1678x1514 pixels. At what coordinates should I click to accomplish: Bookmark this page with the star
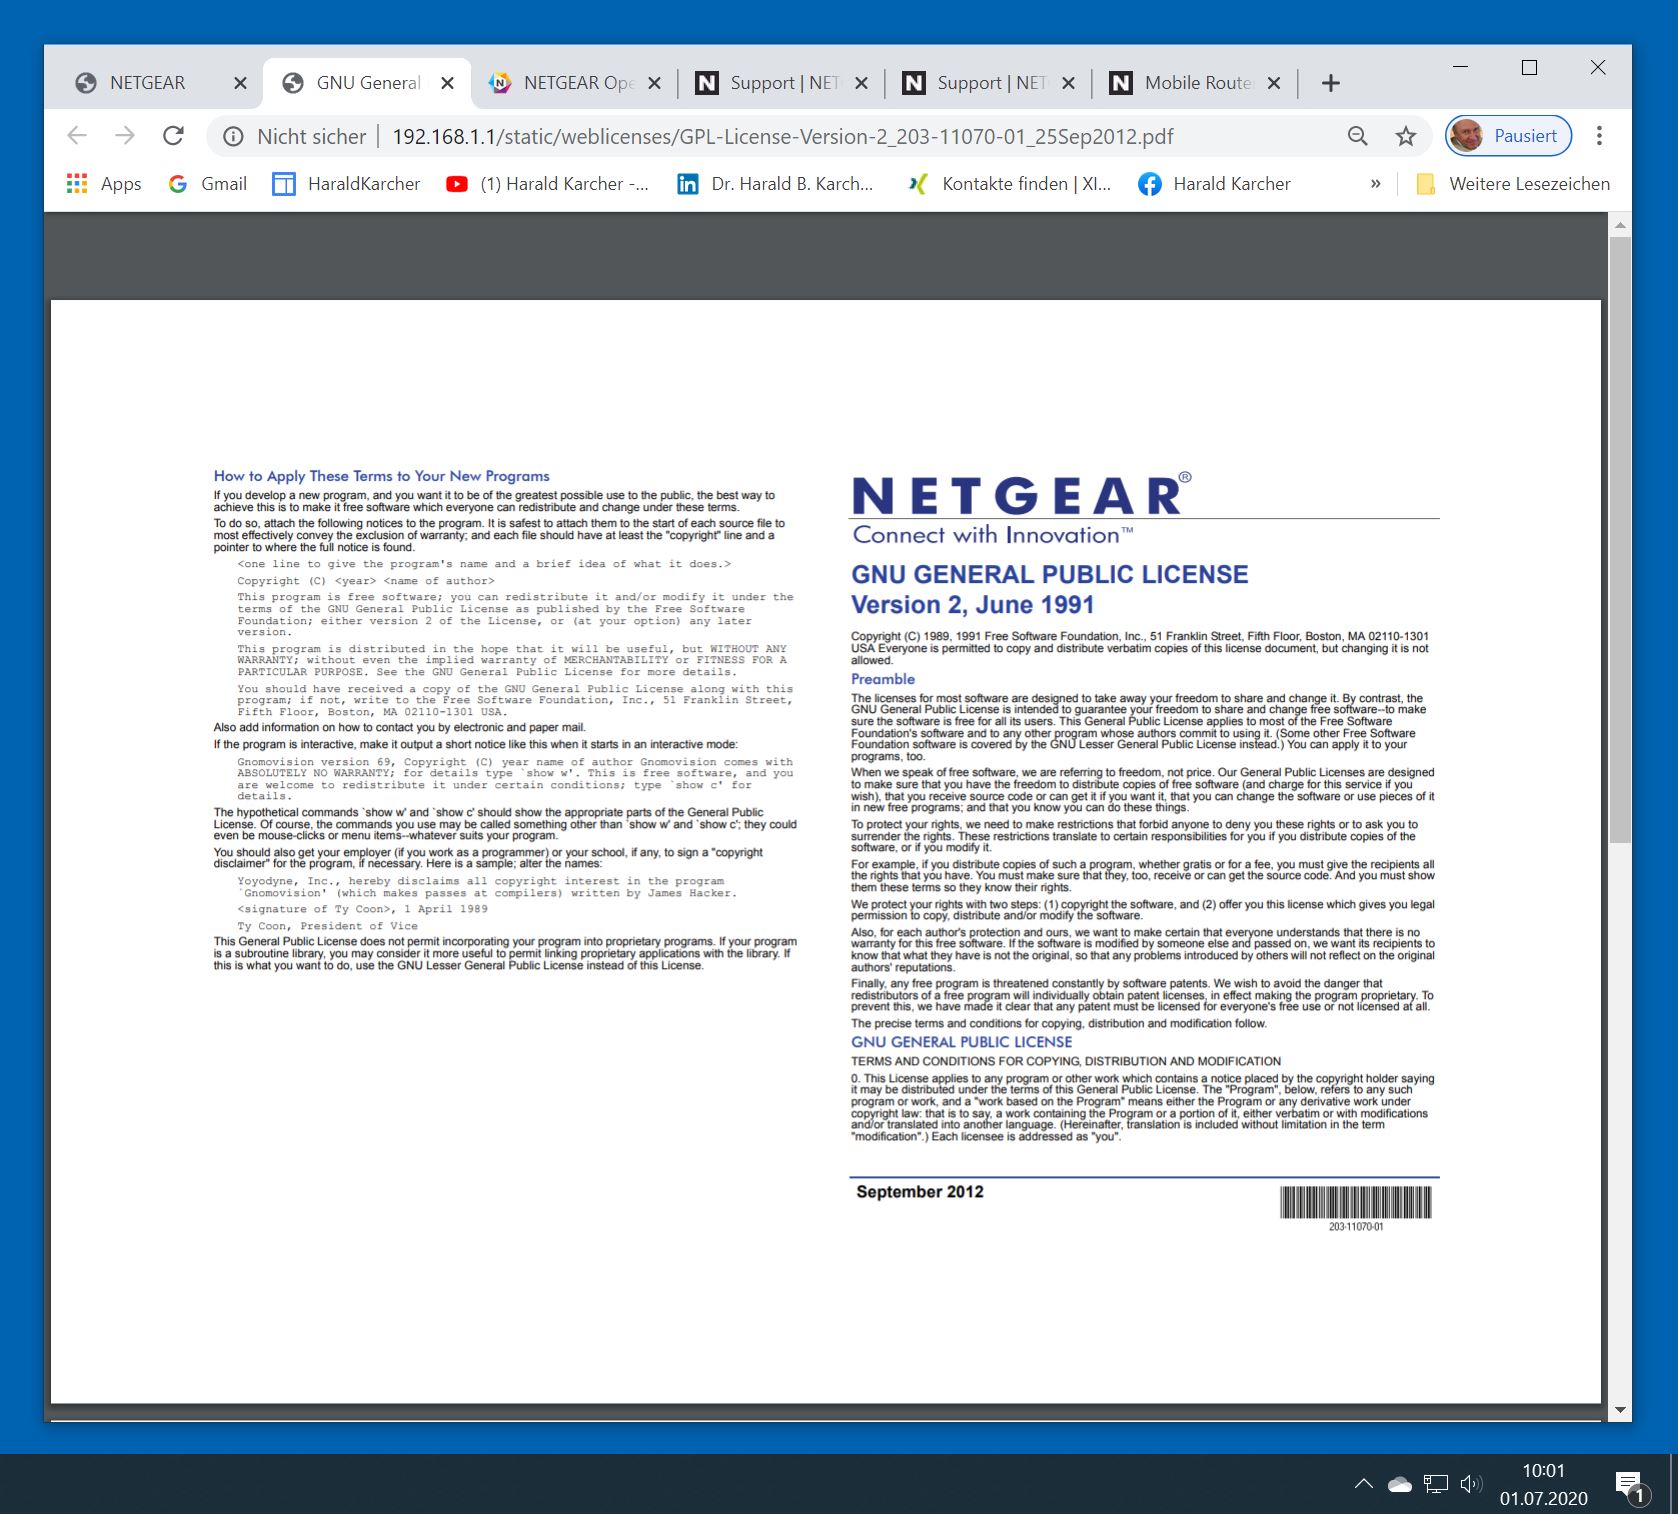tap(1406, 137)
